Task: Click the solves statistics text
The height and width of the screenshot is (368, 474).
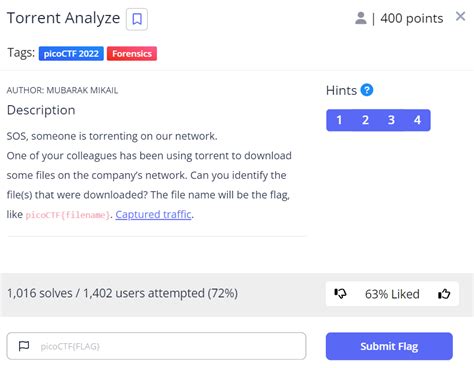Action: coord(122,293)
